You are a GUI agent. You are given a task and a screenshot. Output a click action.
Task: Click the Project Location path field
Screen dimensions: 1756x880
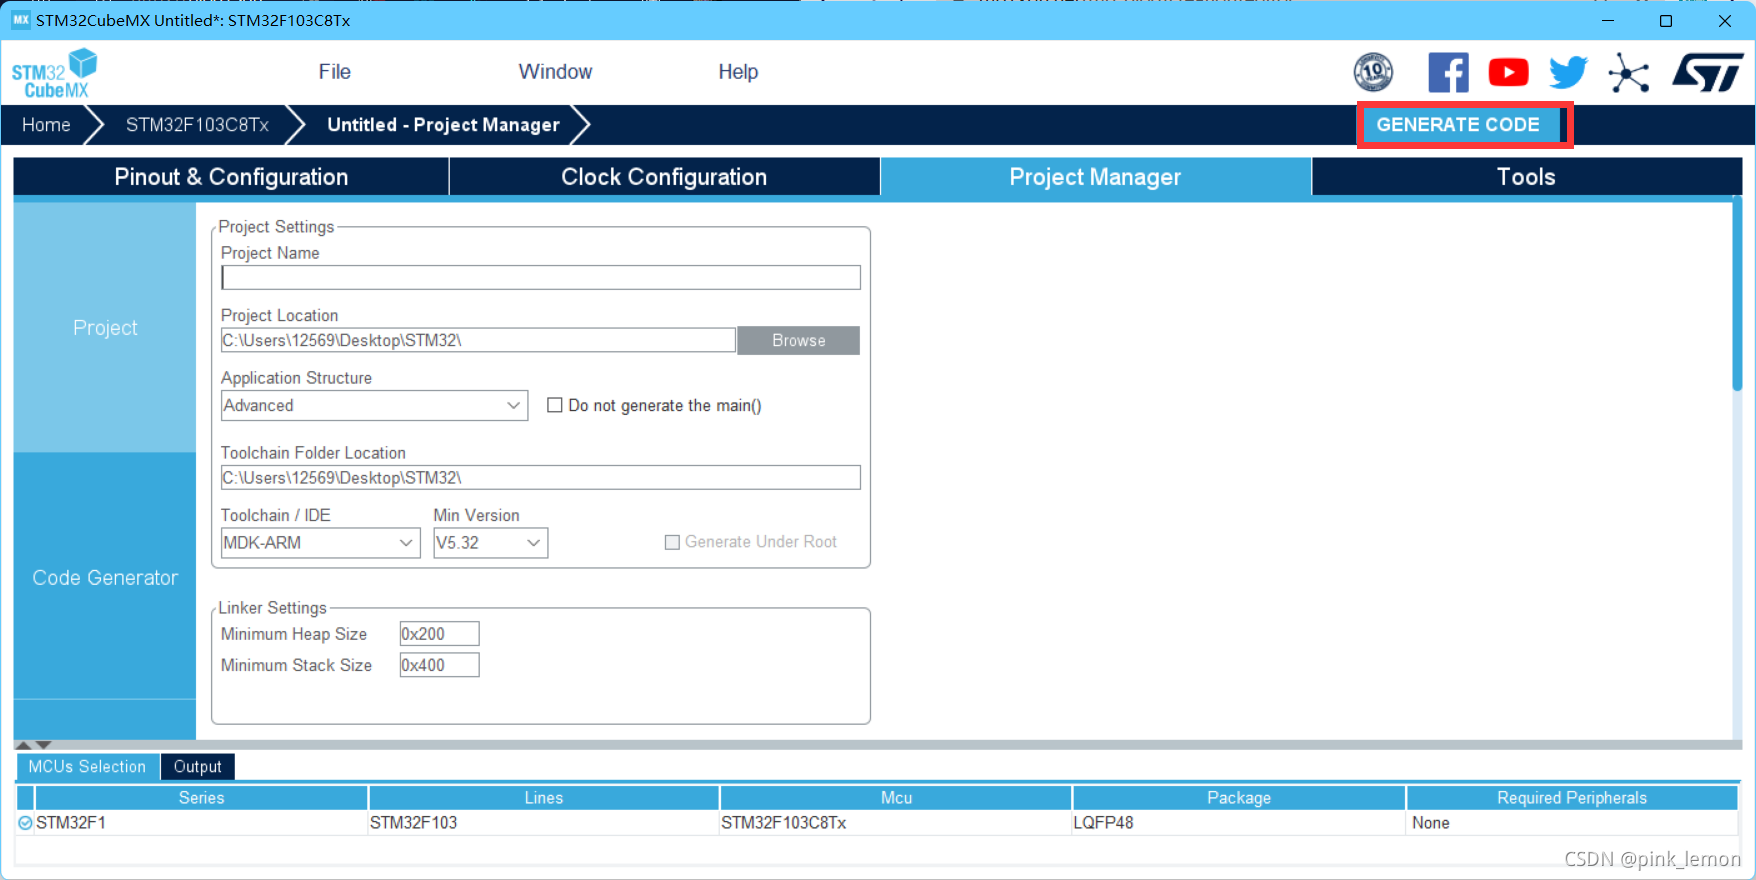point(478,340)
